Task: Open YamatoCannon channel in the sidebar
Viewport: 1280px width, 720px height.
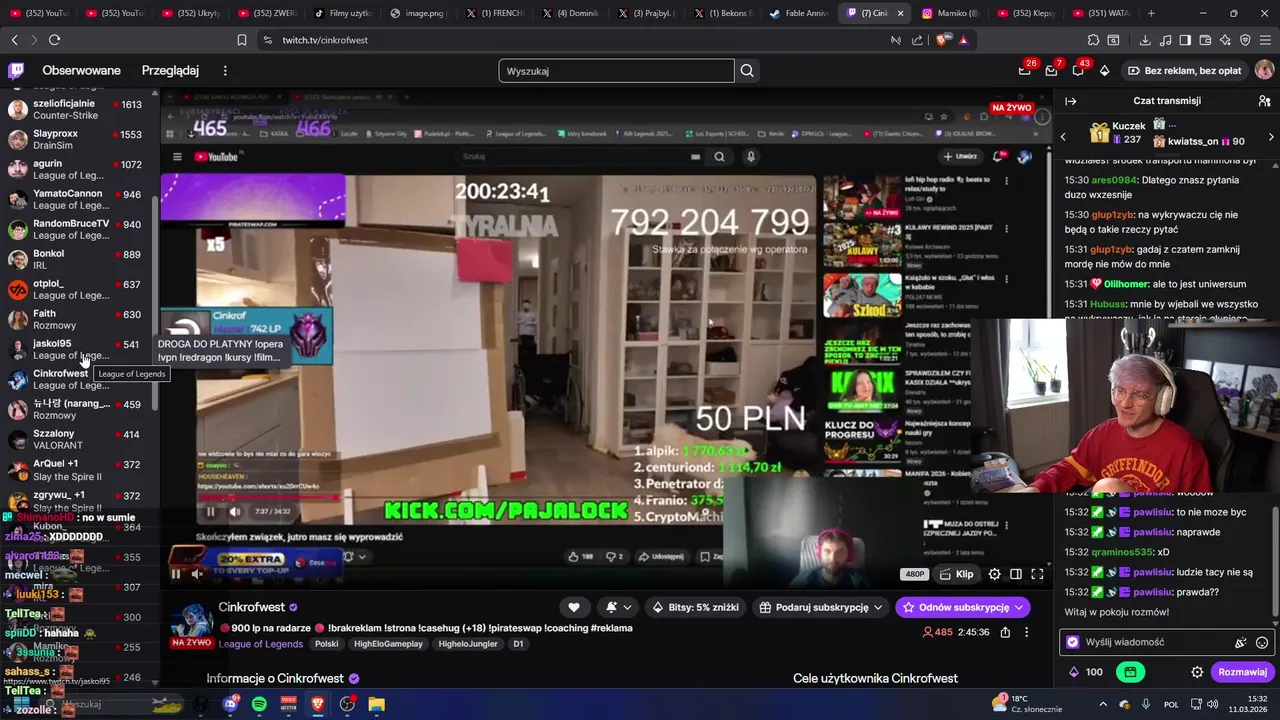Action: click(78, 199)
